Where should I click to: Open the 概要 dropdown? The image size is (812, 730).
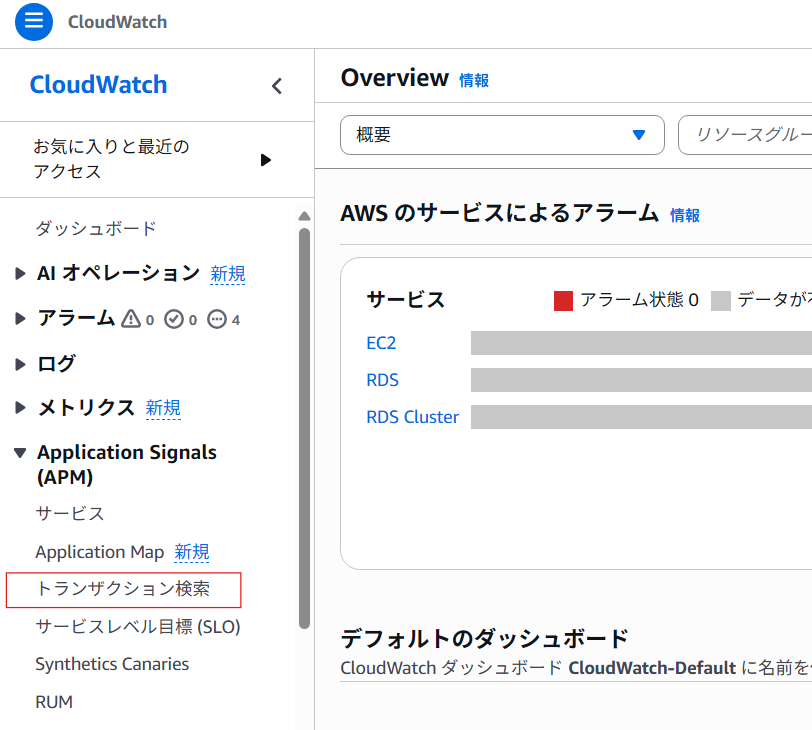(x=502, y=135)
